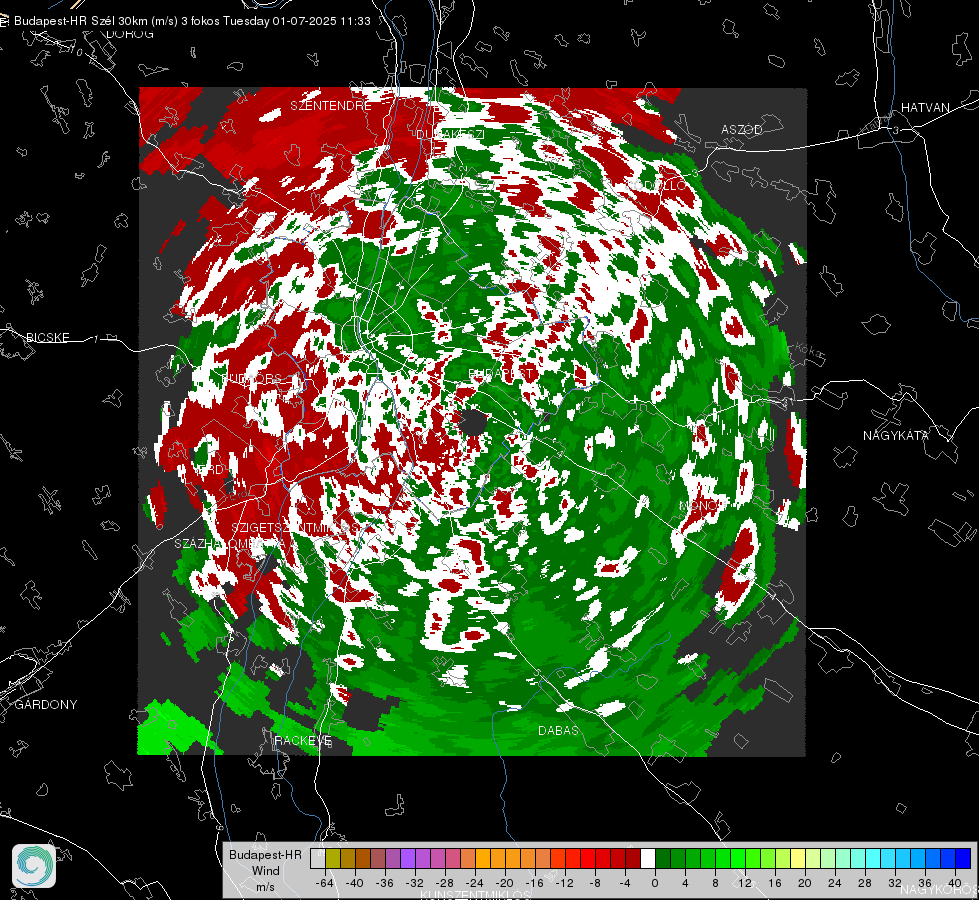
Task: Click the pale yellow 20 m/s legend swatch
Action: point(799,859)
